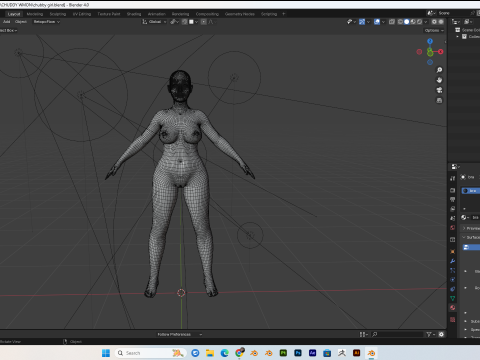Switch to material preview shading

(x=413, y=22)
